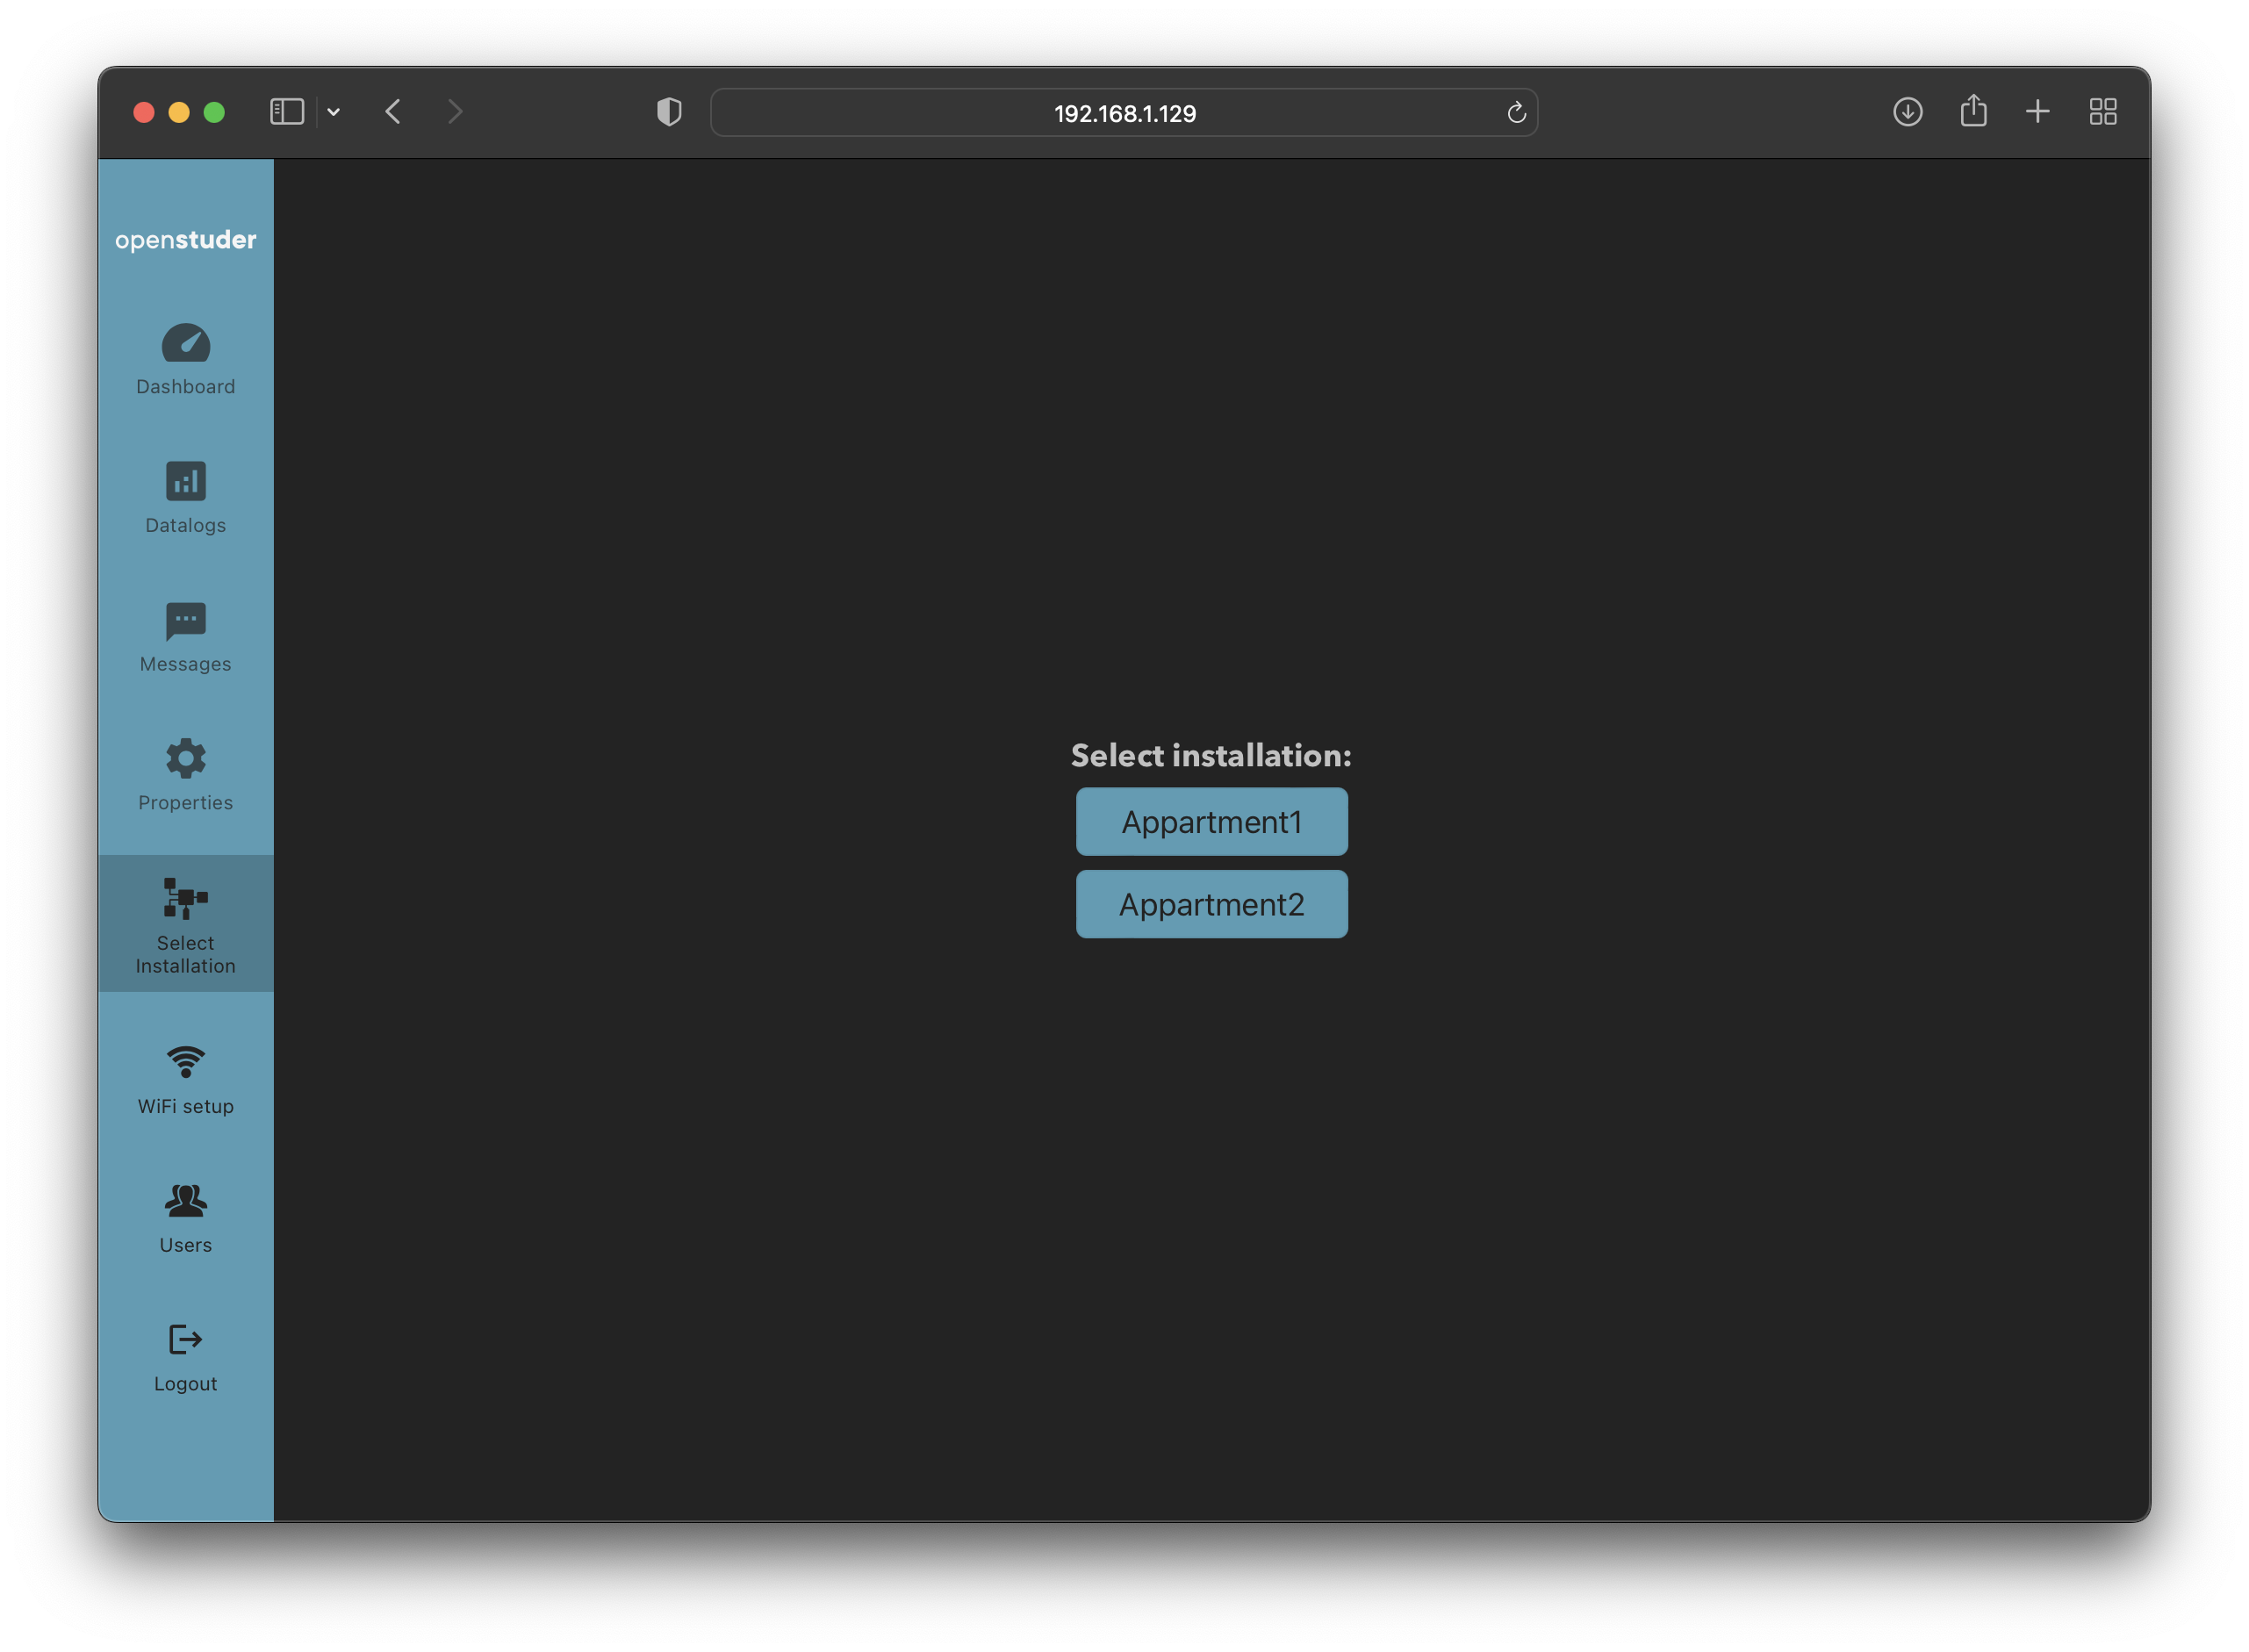2249x1652 pixels.
Task: Open Datalogs chart icon
Action: (186, 481)
